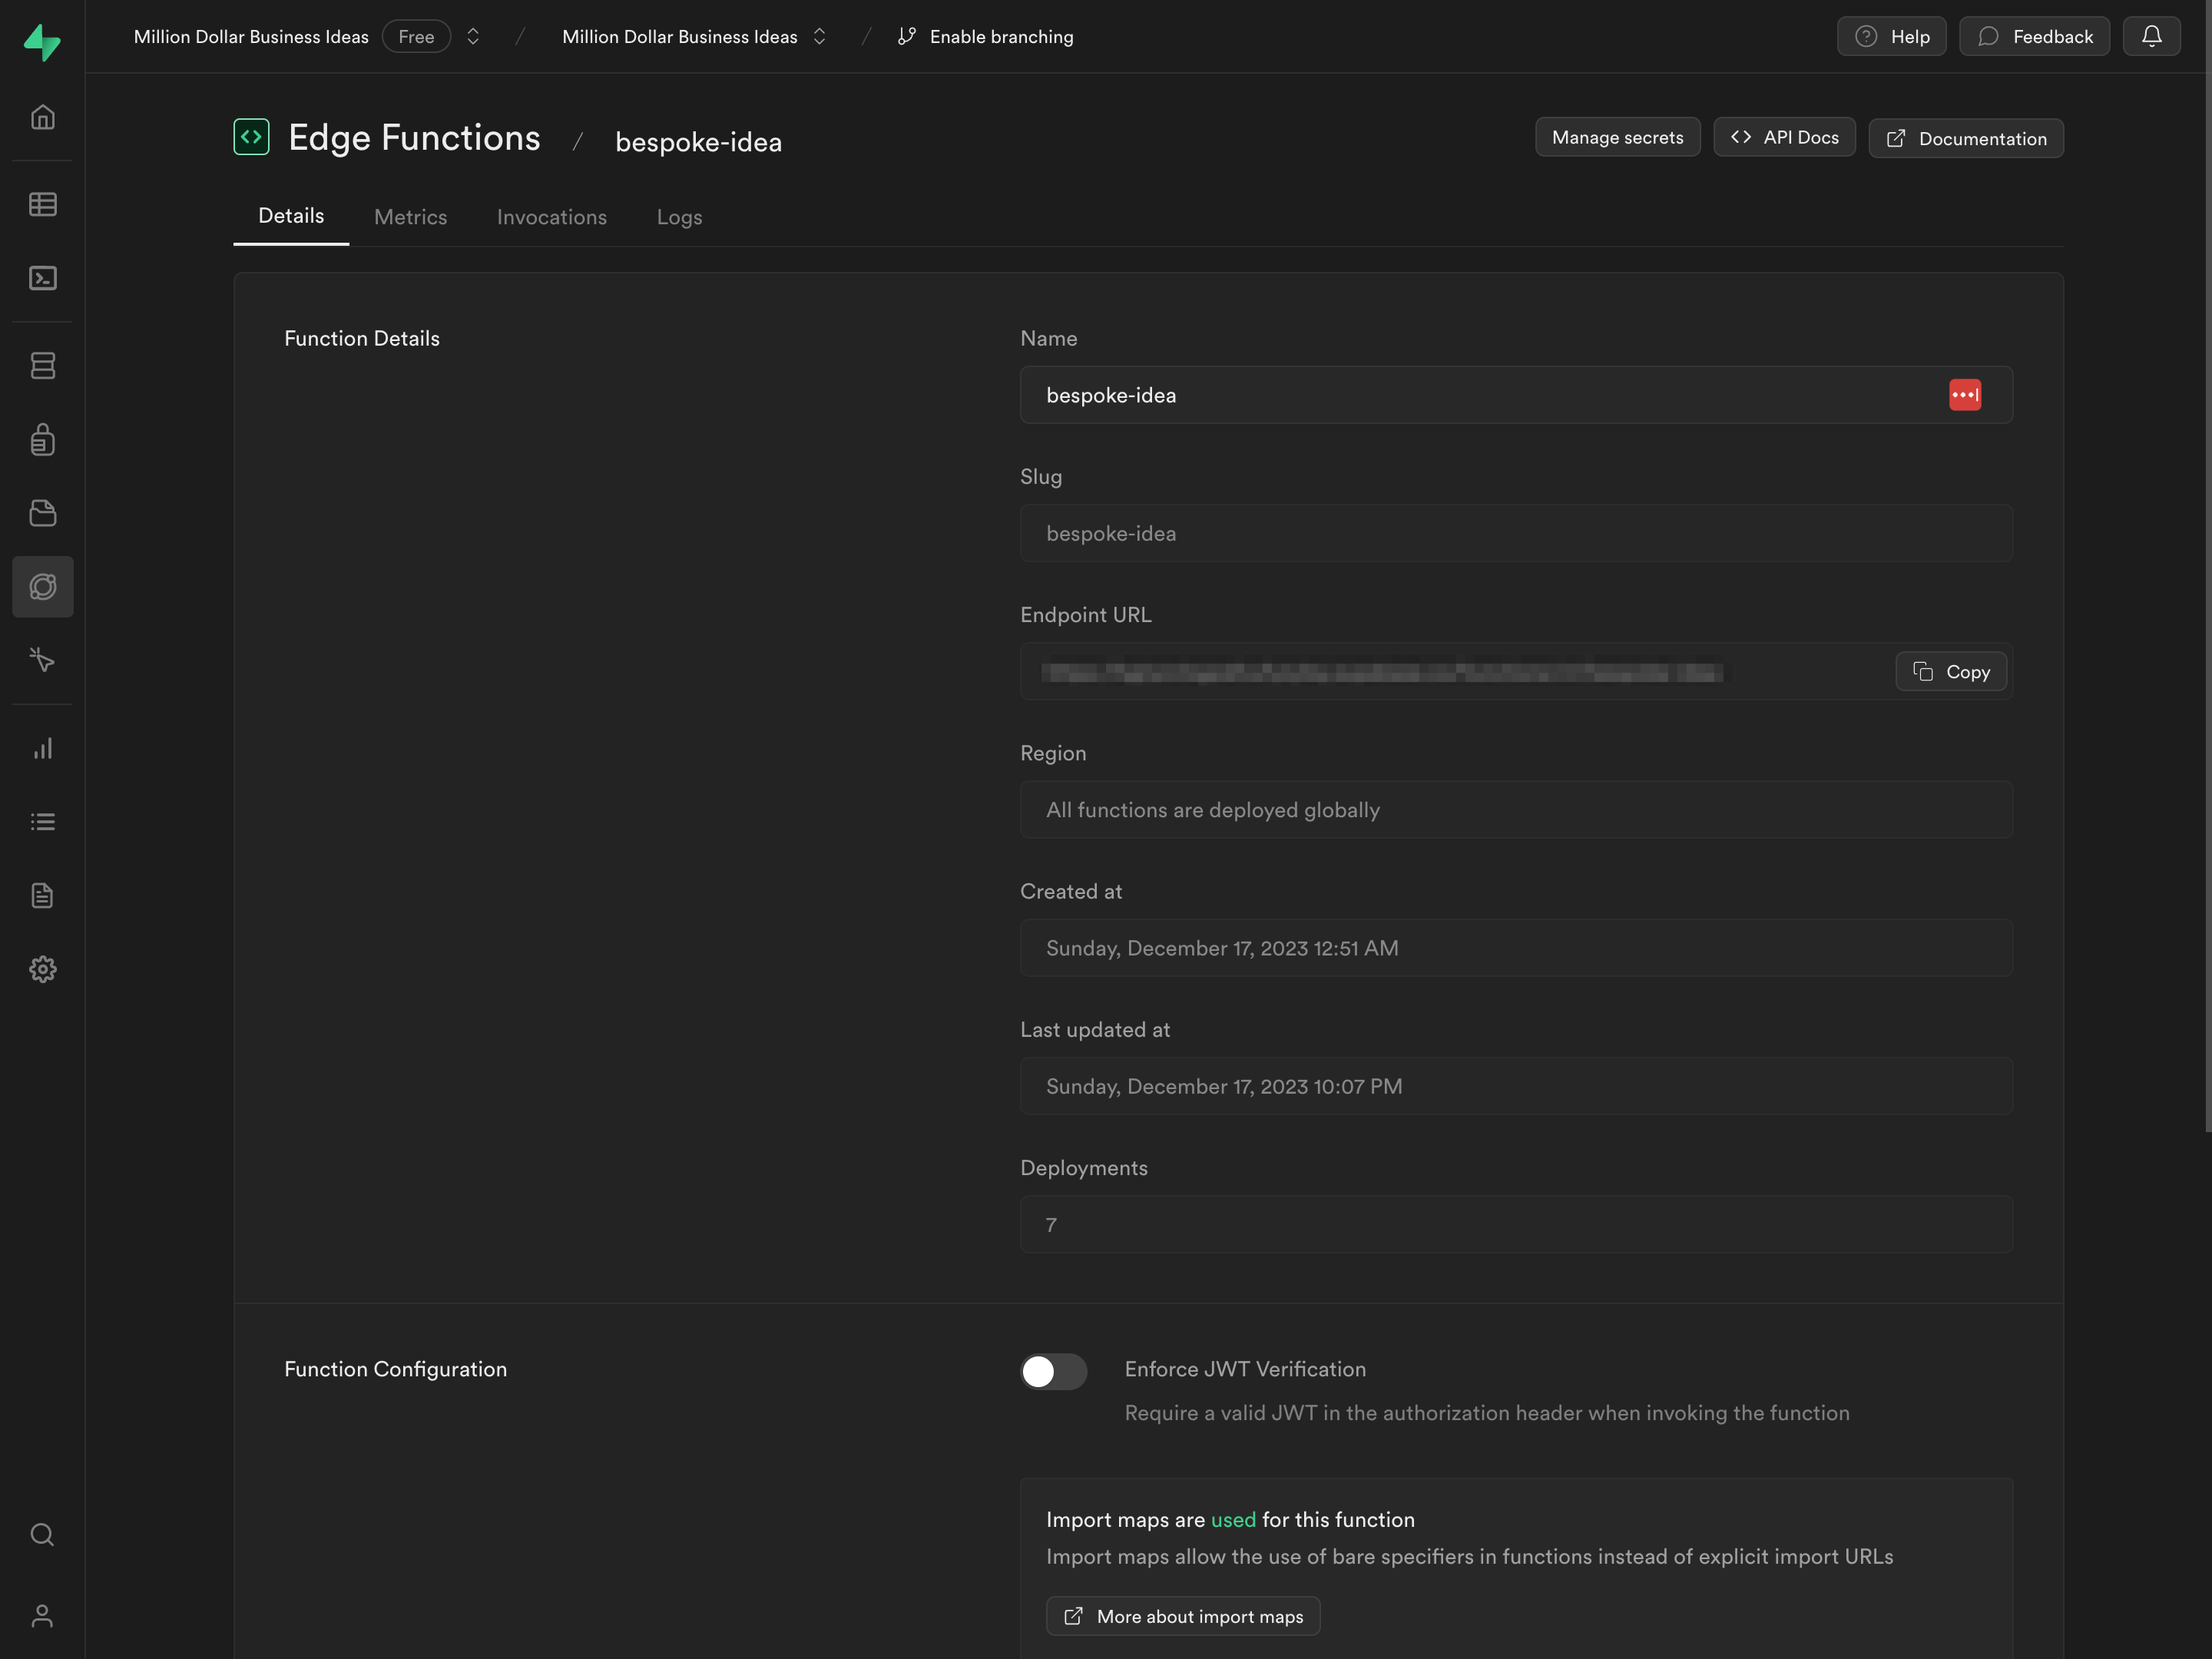
Task: Open the Table Editor sidebar icon
Action: pyautogui.click(x=42, y=204)
